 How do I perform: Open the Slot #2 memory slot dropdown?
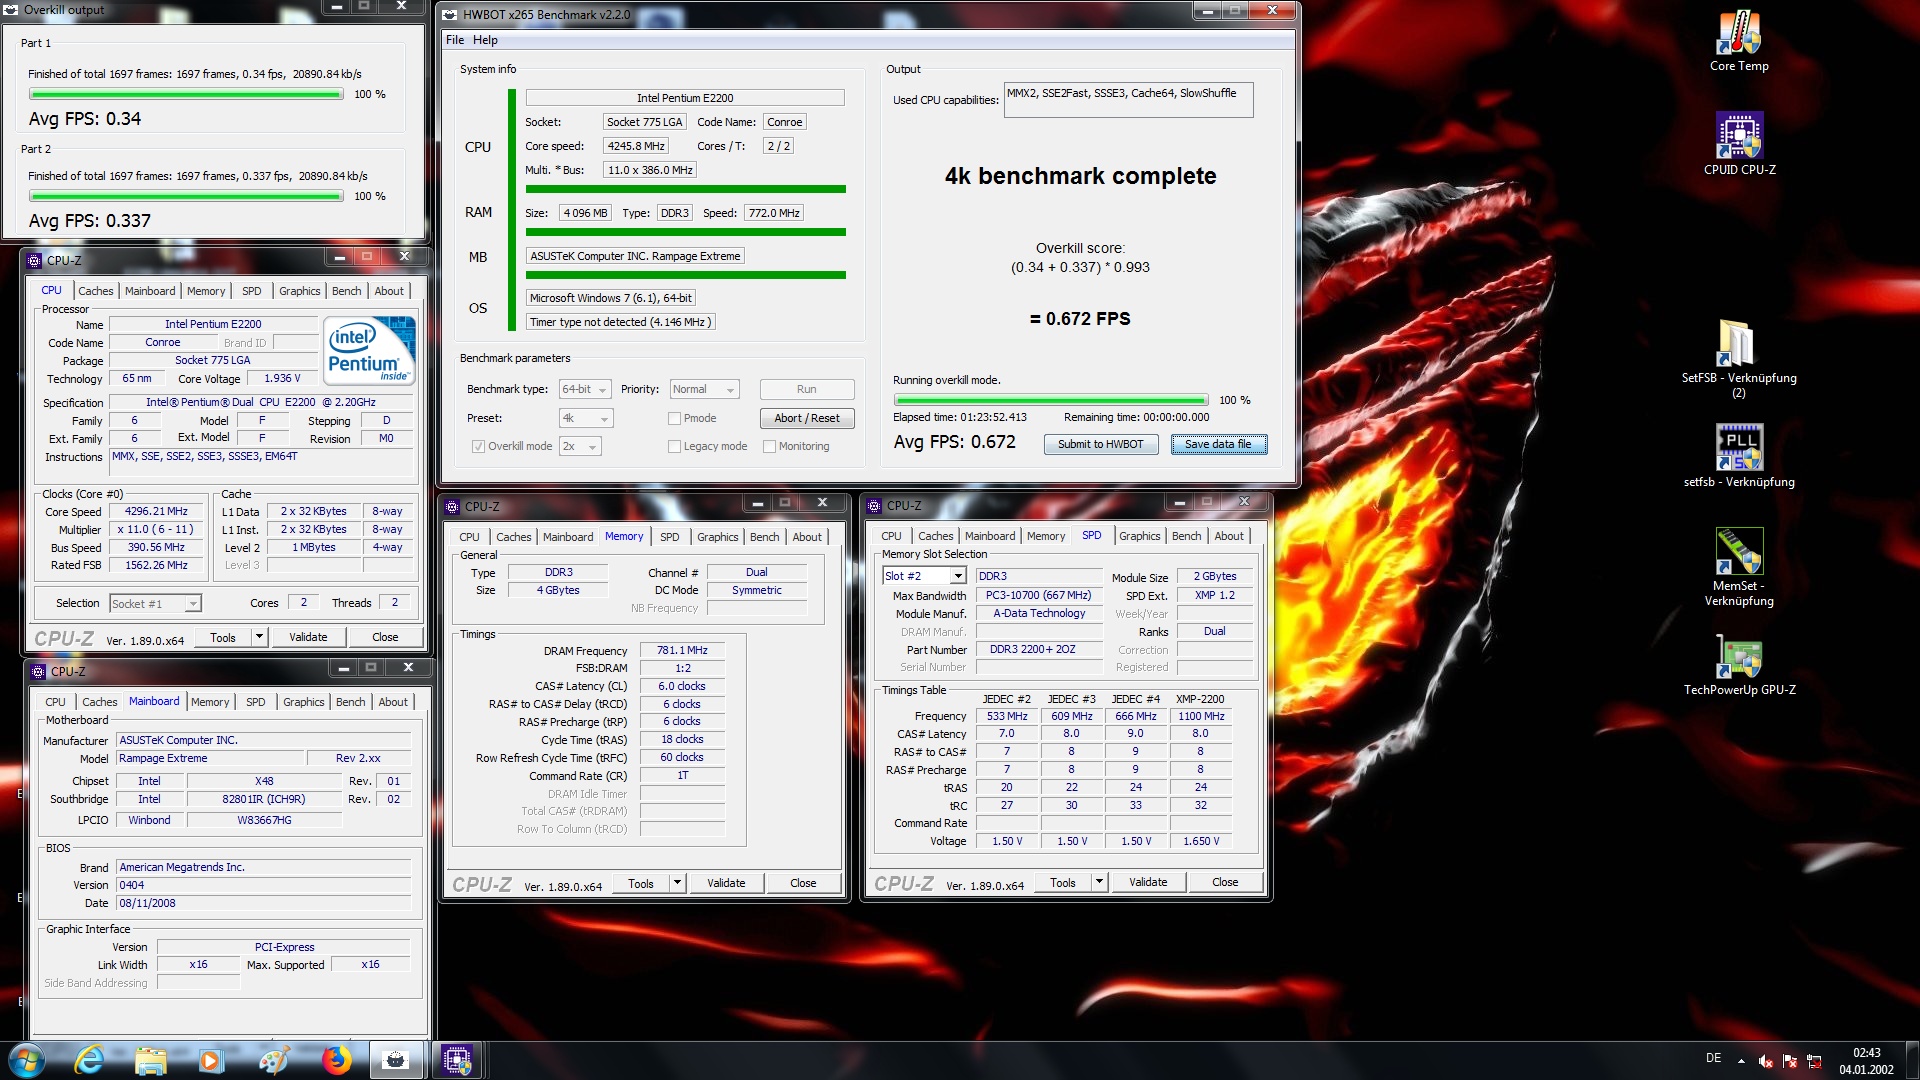pyautogui.click(x=923, y=576)
